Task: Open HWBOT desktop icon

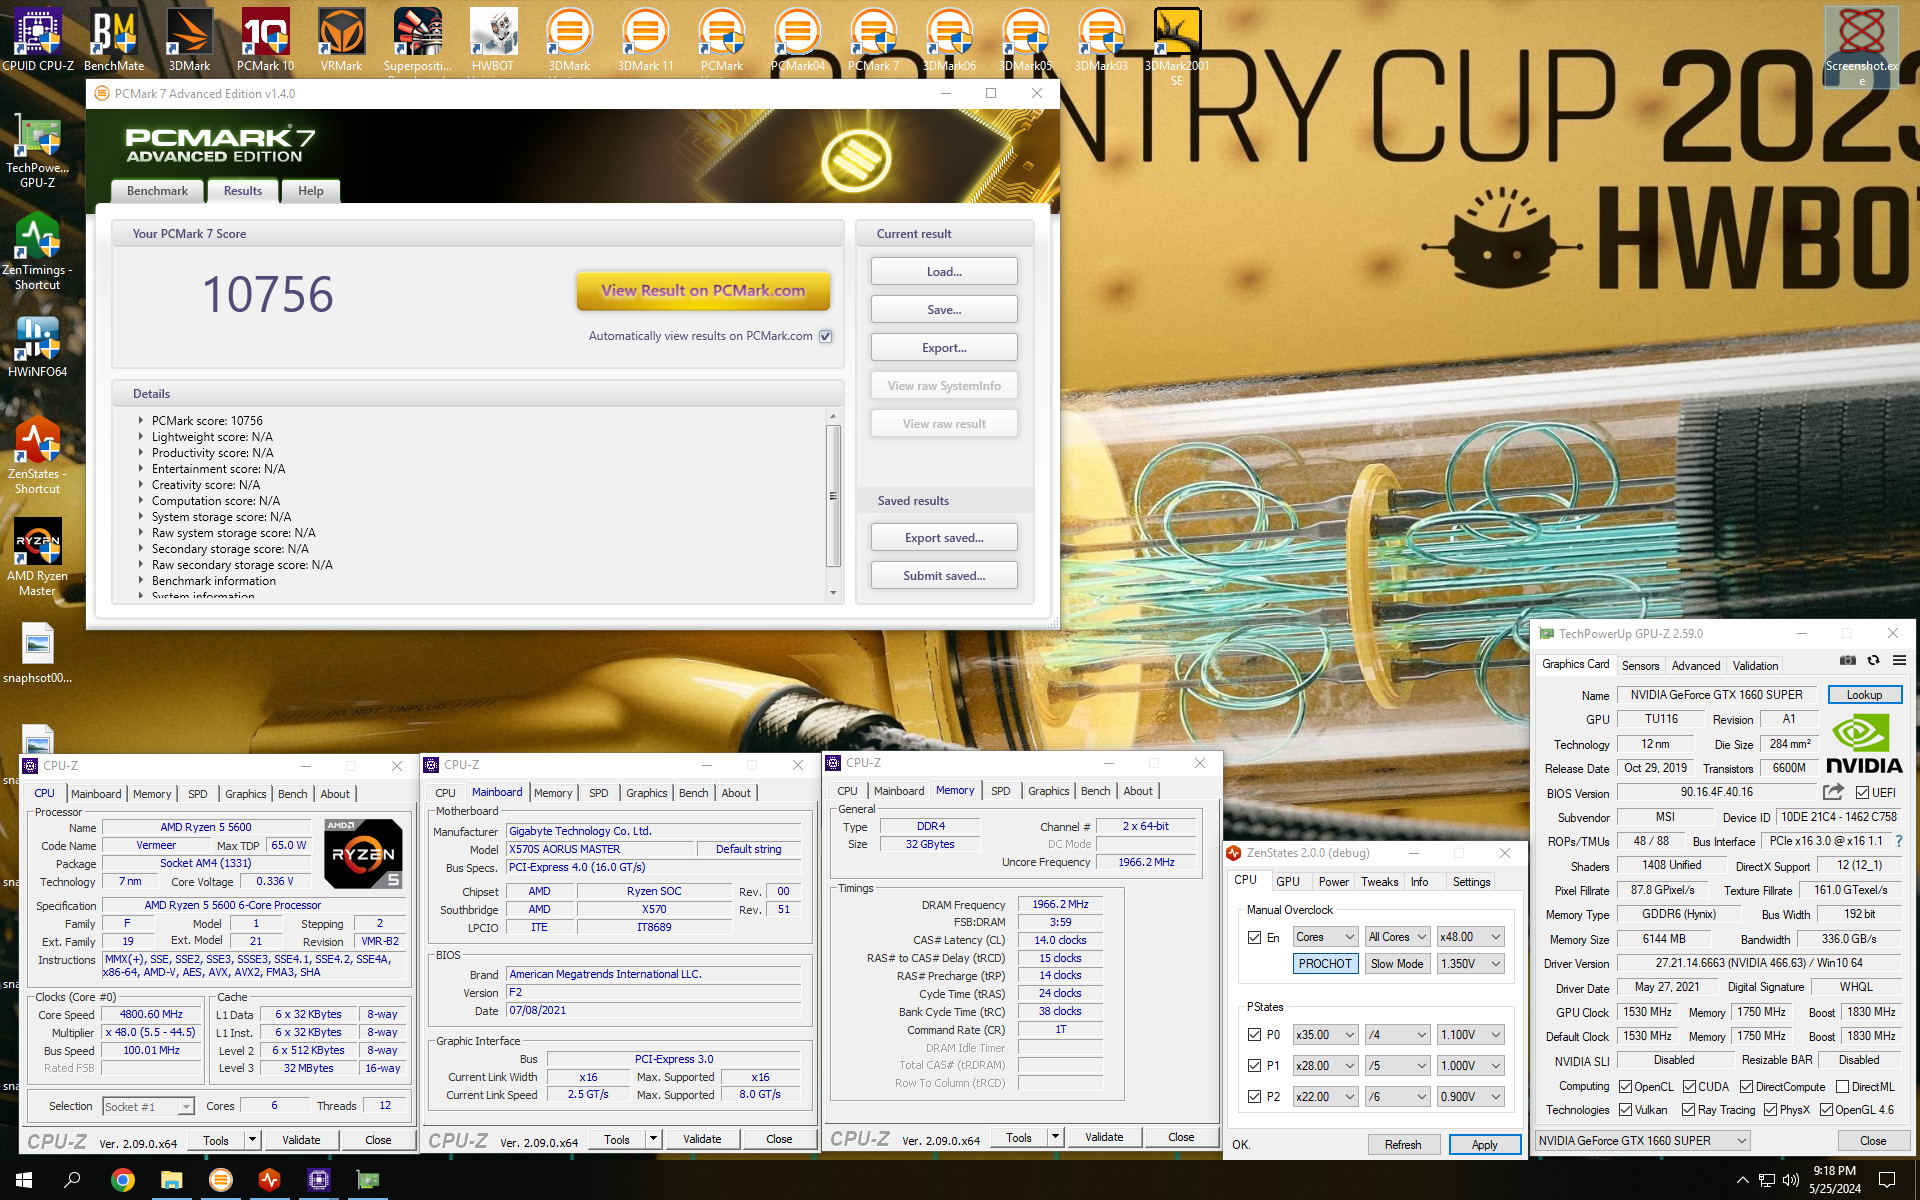Action: tap(493, 40)
